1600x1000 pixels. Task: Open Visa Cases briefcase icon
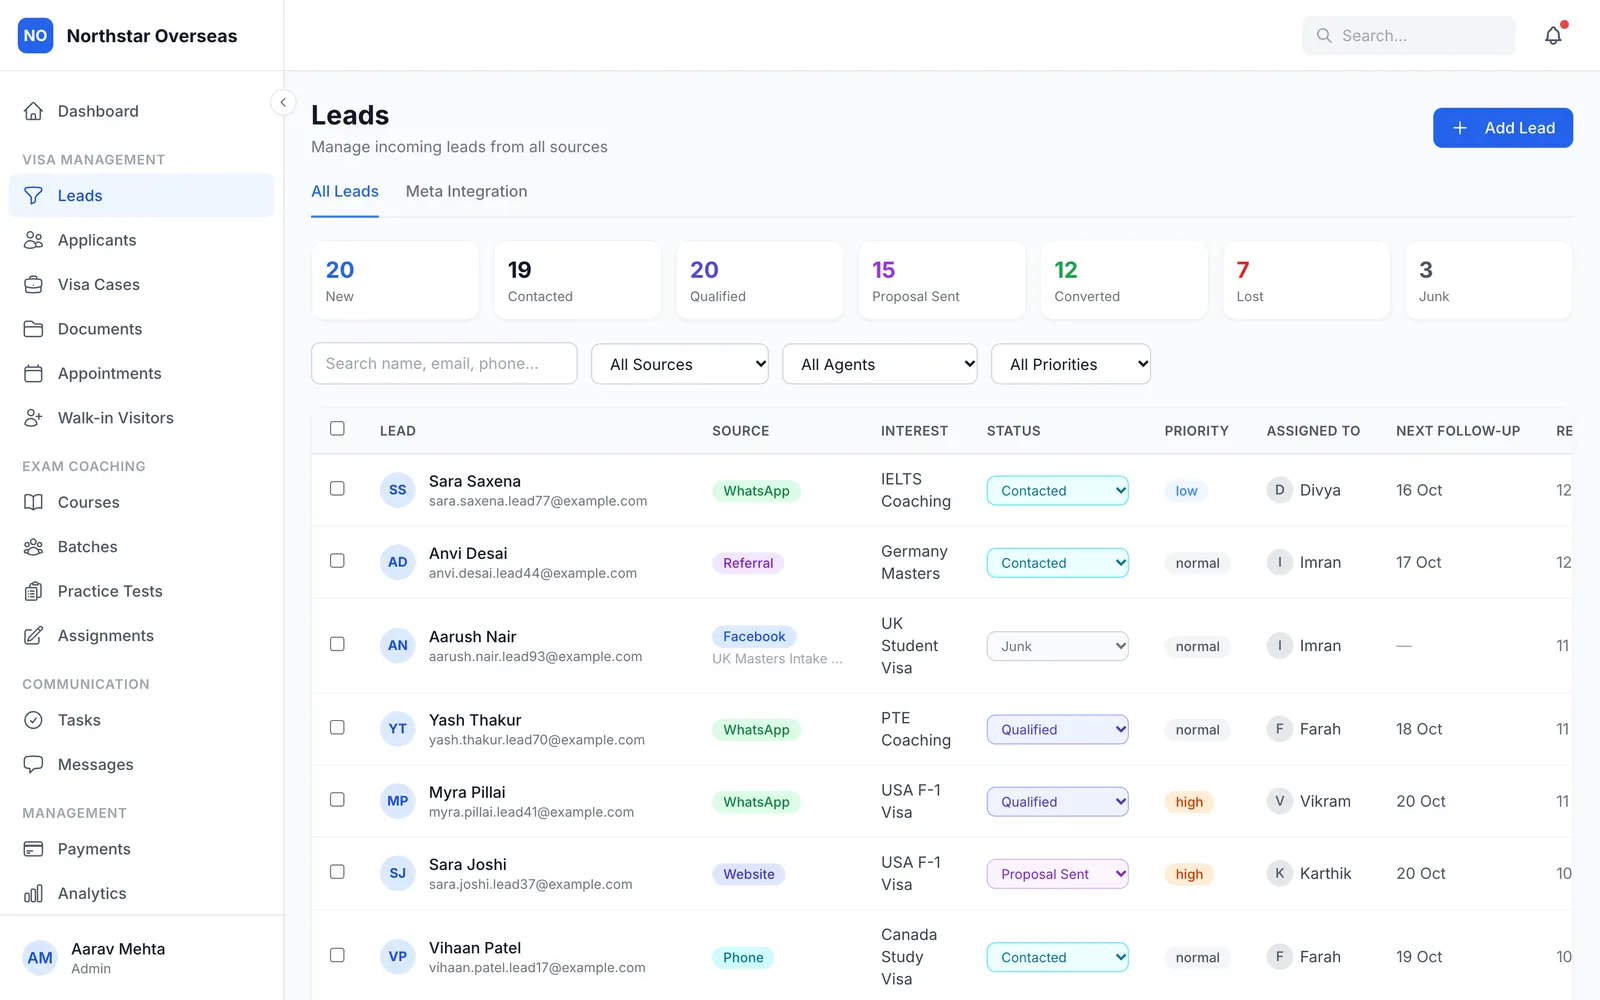33,284
